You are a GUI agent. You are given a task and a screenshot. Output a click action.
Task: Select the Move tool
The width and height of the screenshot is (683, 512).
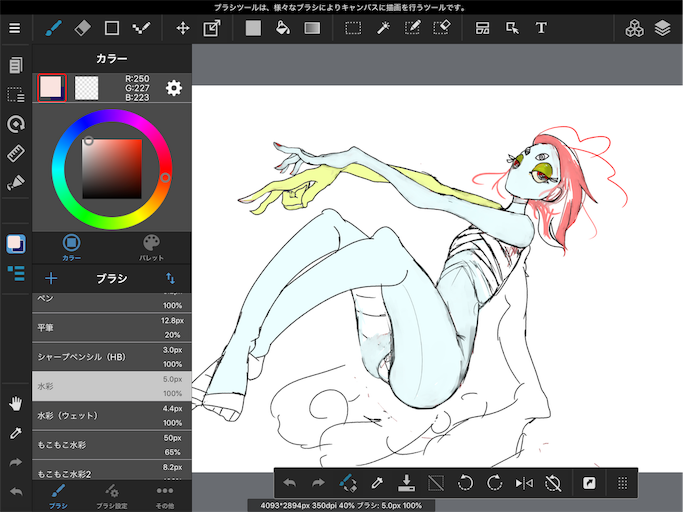[183, 28]
